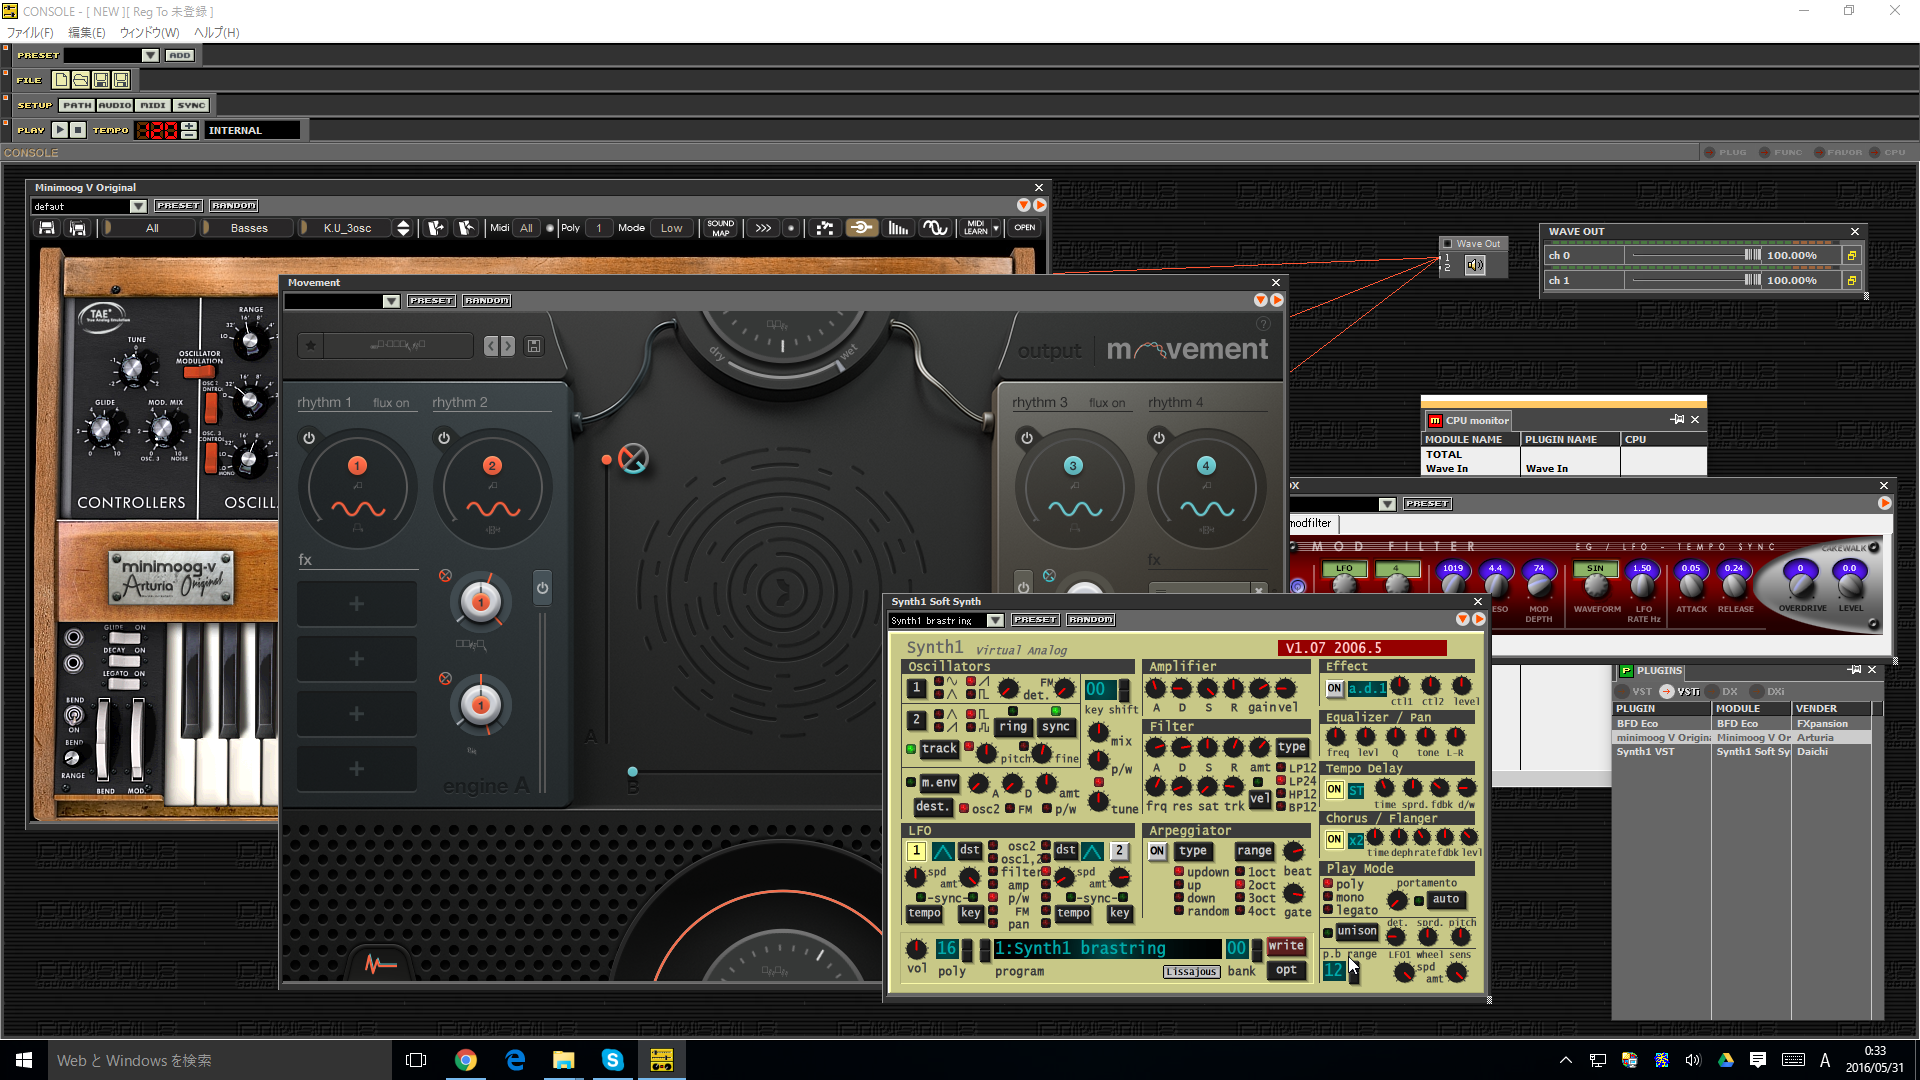1920x1080 pixels.
Task: Toggle rhythm 1 power button in Movement
Action: pos(309,438)
